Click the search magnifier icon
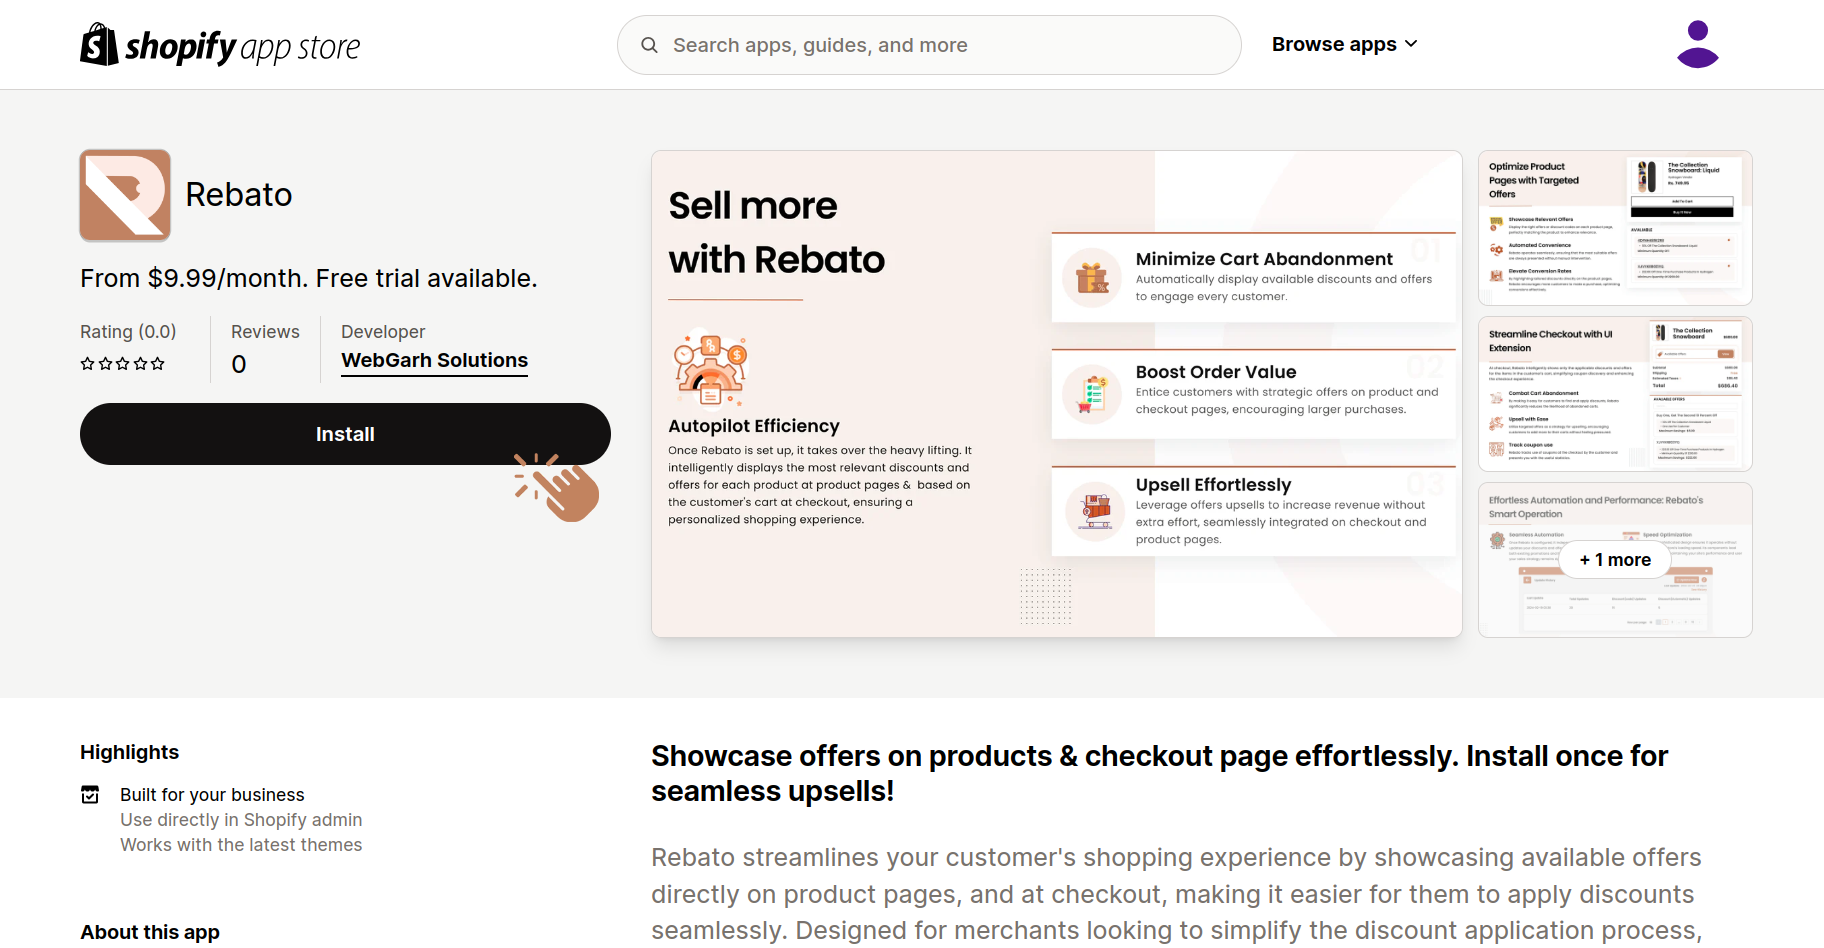Image resolution: width=1824 pixels, height=948 pixels. coord(649,45)
